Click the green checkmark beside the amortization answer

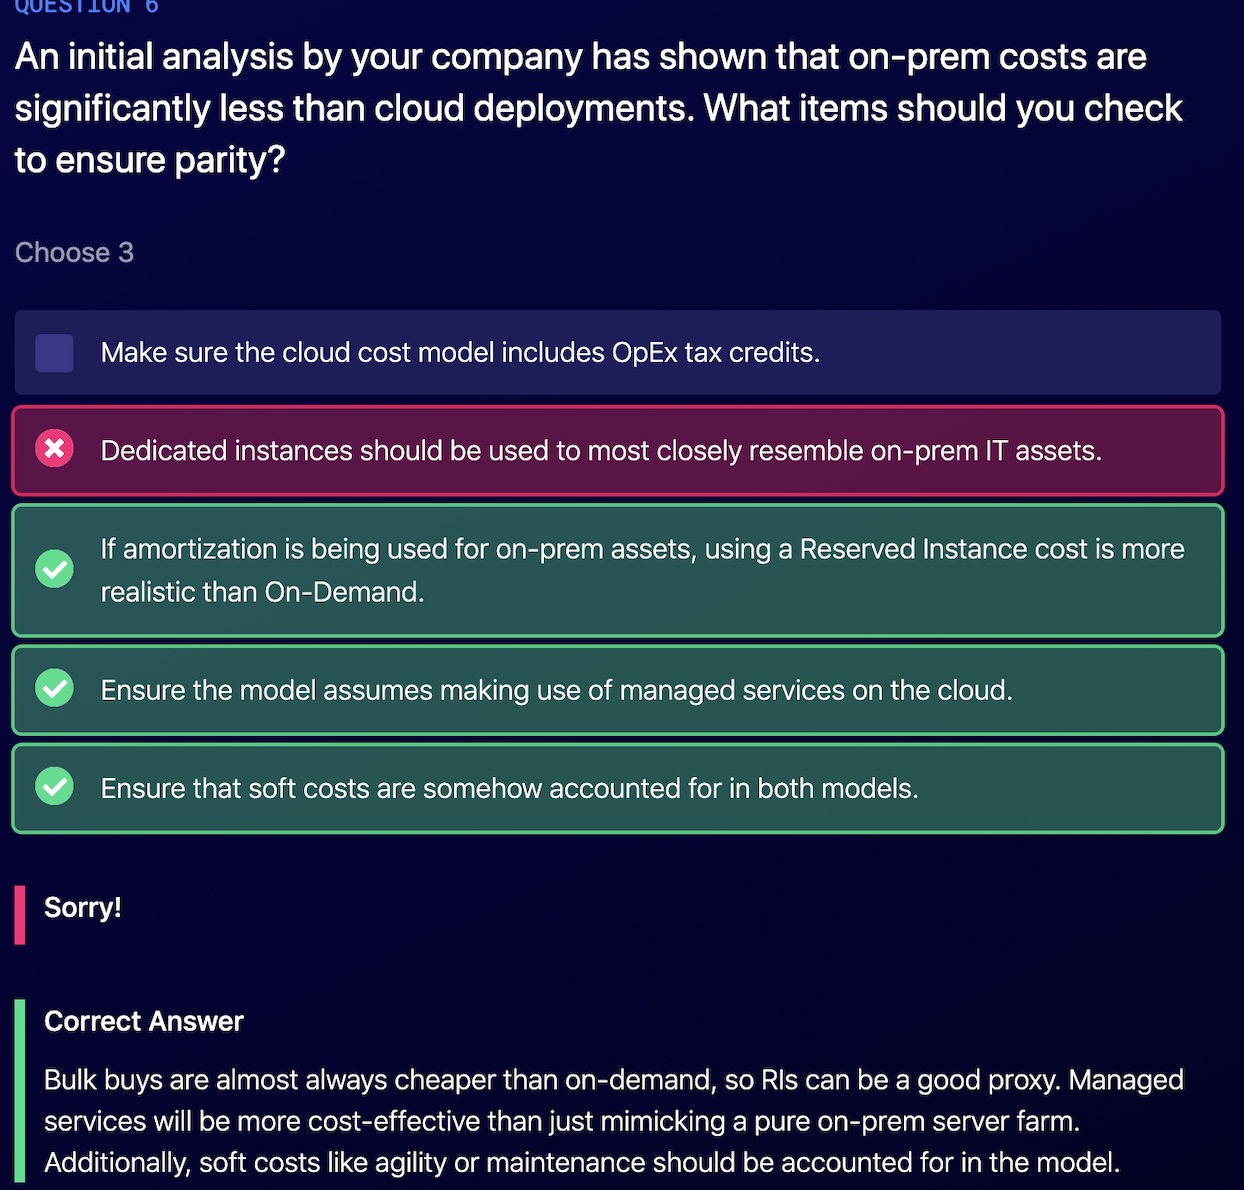coord(54,569)
